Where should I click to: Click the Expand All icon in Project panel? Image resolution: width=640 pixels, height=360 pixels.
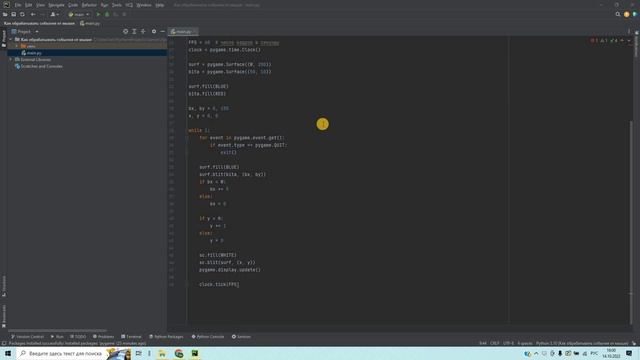click(x=134, y=31)
